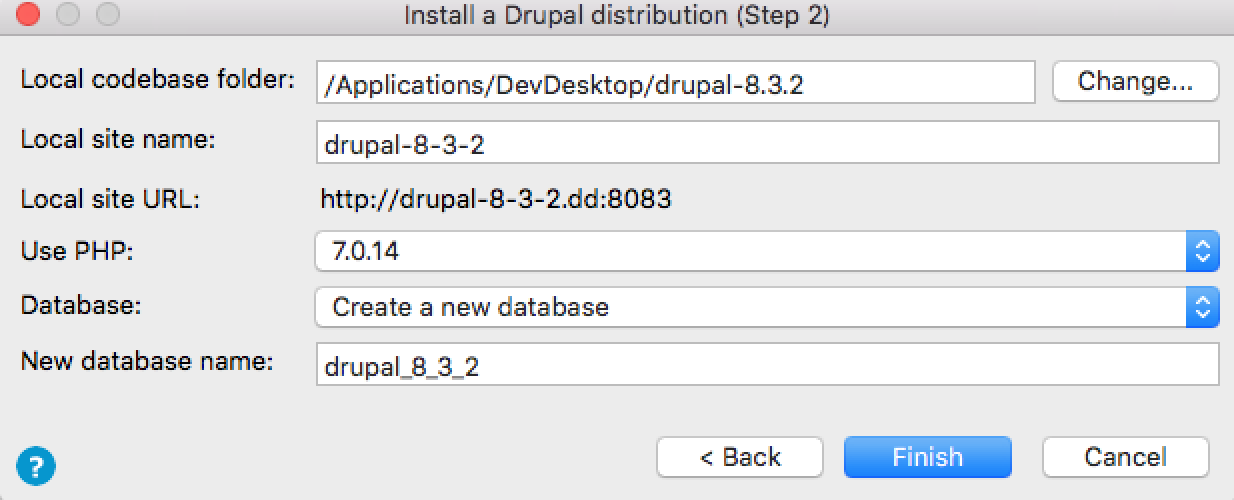Close the Install a Drupal distribution window
Viewport: 1234px width, 500px height.
click(29, 16)
